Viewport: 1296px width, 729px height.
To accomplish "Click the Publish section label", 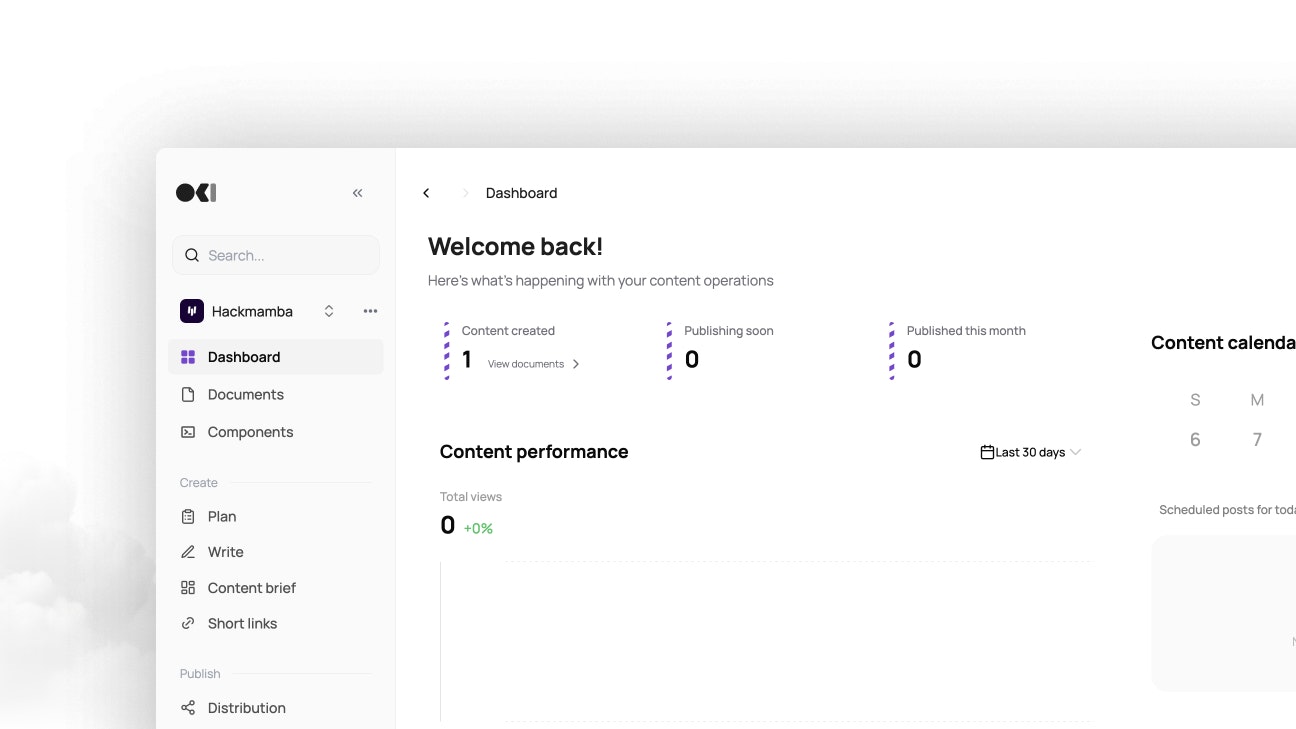I will tap(200, 674).
